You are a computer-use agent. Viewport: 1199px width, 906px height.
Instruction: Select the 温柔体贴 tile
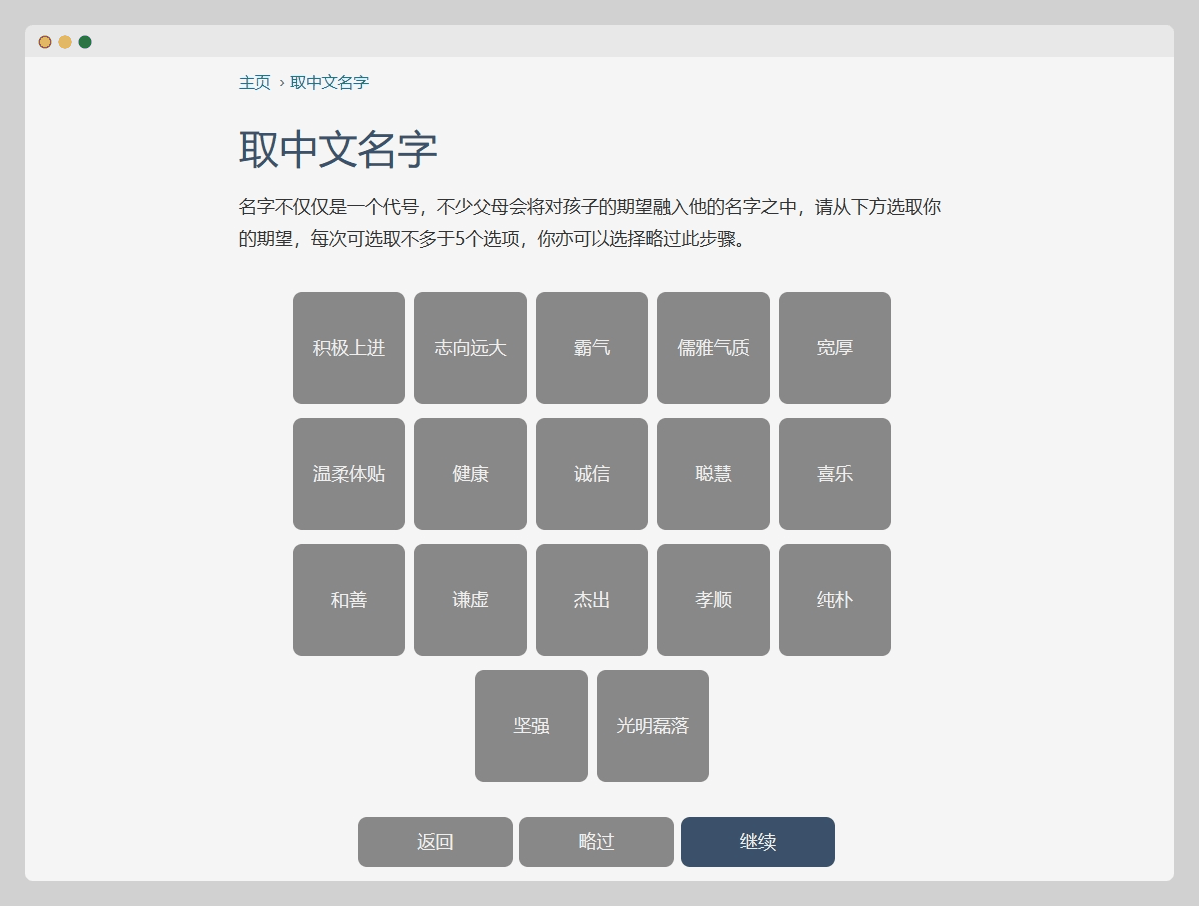point(348,474)
